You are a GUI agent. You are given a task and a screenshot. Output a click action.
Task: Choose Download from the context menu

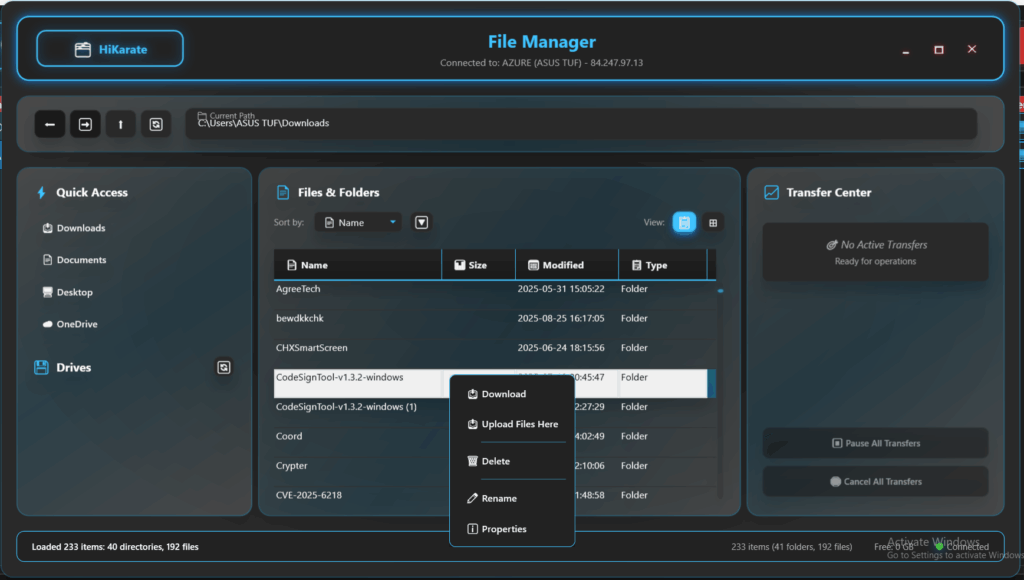pos(503,394)
